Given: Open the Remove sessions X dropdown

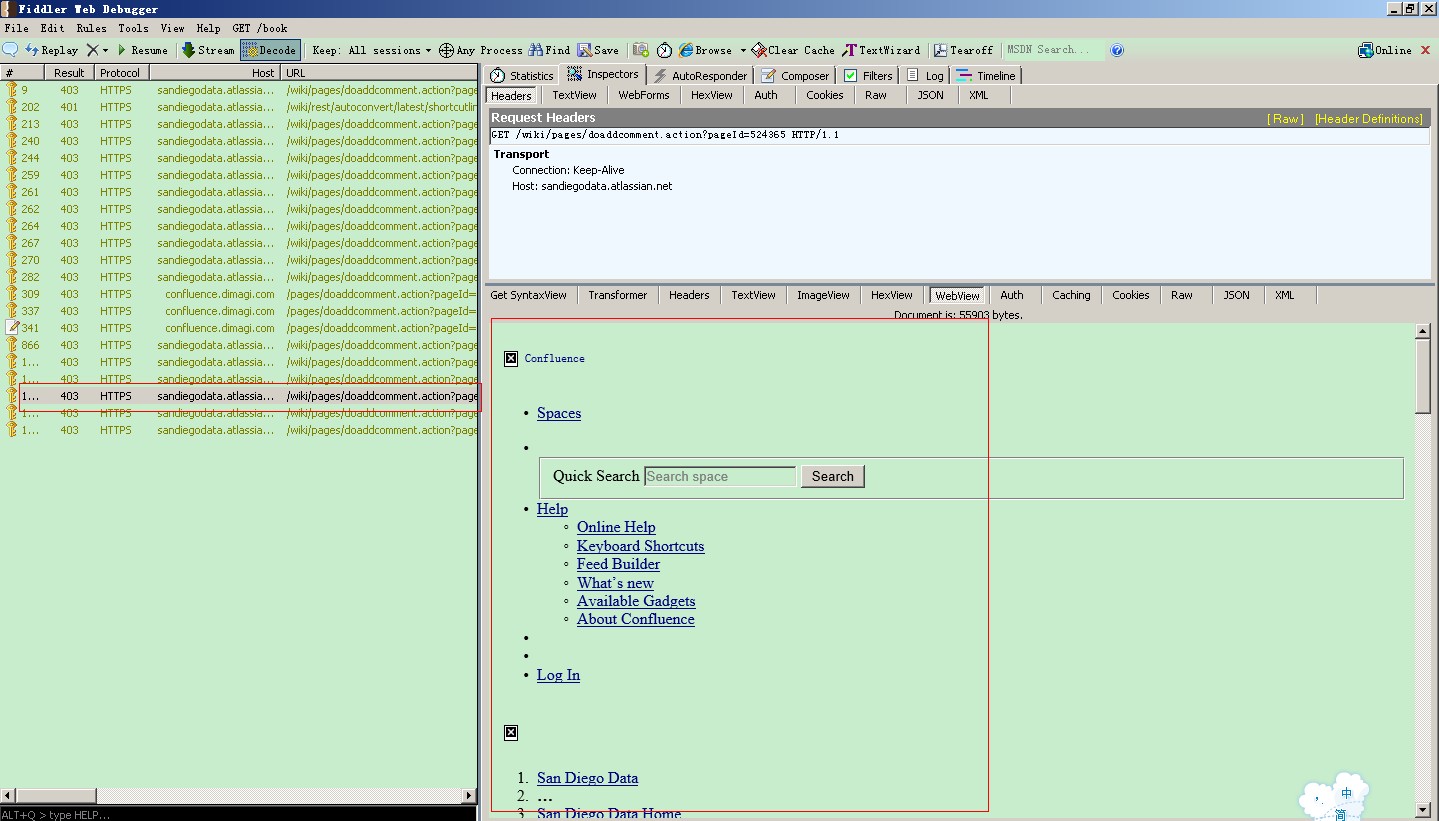Looking at the screenshot, I should pyautogui.click(x=97, y=50).
